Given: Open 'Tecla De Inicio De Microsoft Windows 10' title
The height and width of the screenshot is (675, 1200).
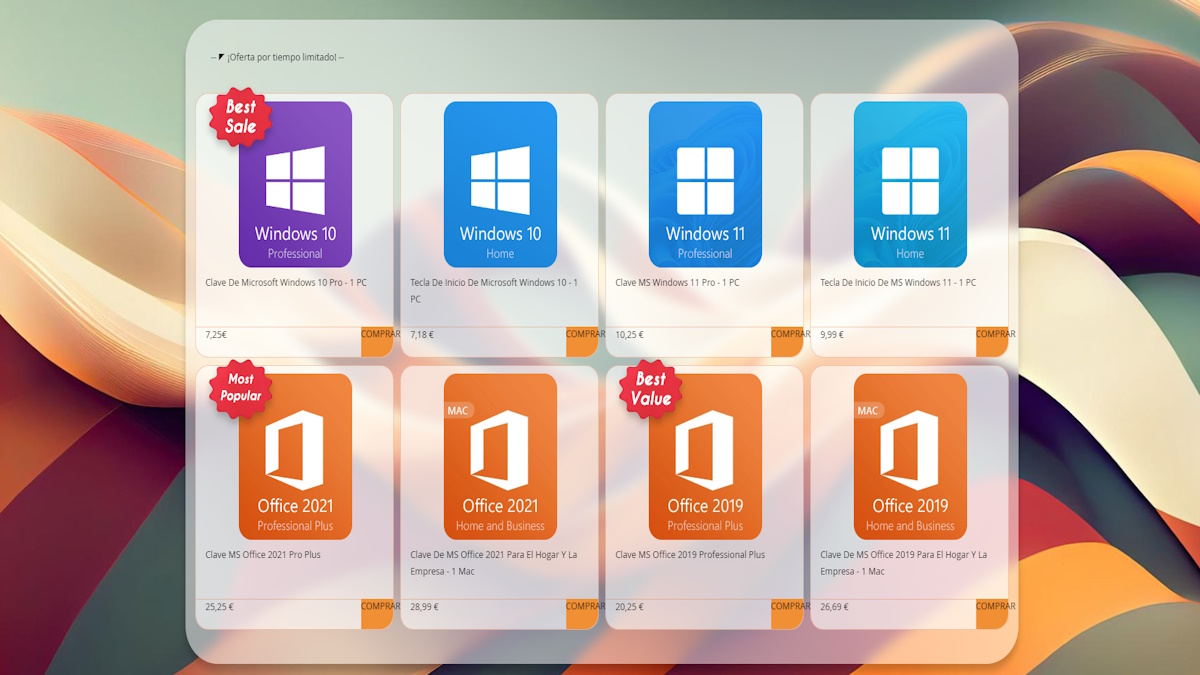Looking at the screenshot, I should [x=494, y=291].
